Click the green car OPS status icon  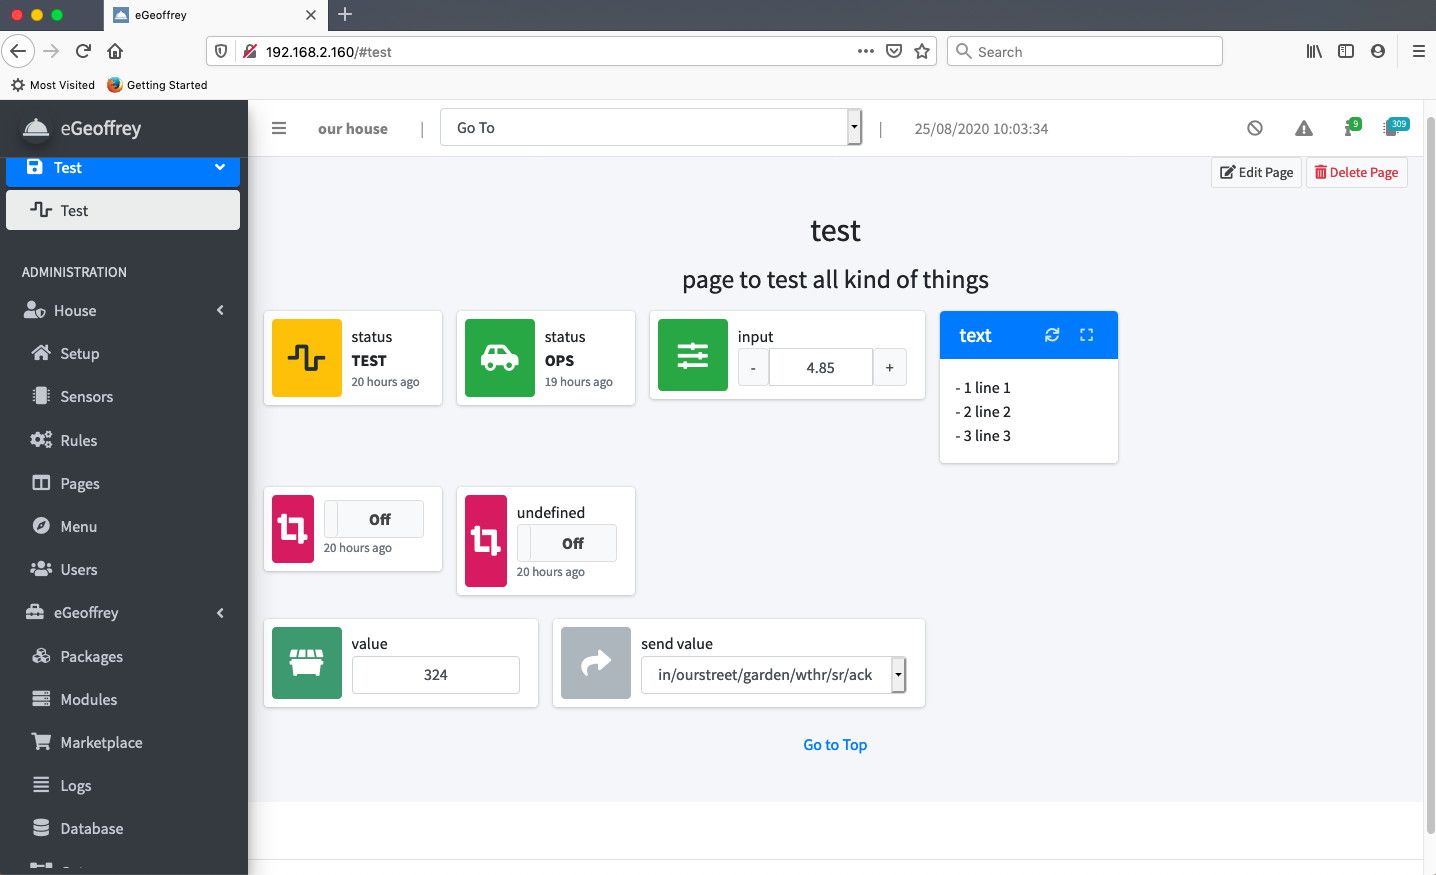coord(500,358)
